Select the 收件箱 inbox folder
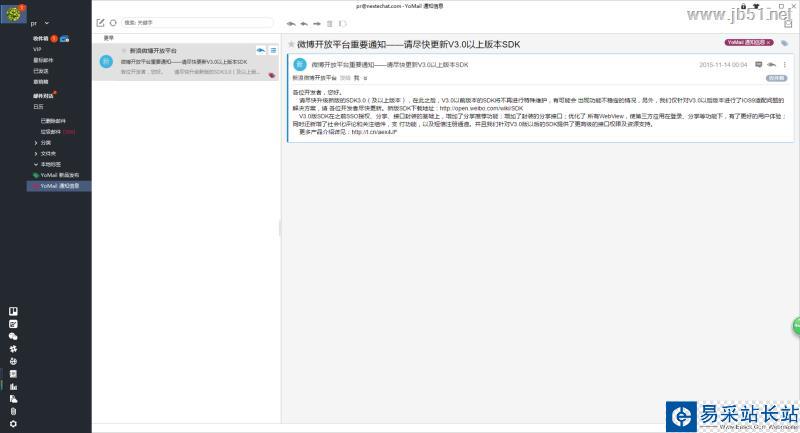Screen dimensions: 800x433 pos(41,38)
